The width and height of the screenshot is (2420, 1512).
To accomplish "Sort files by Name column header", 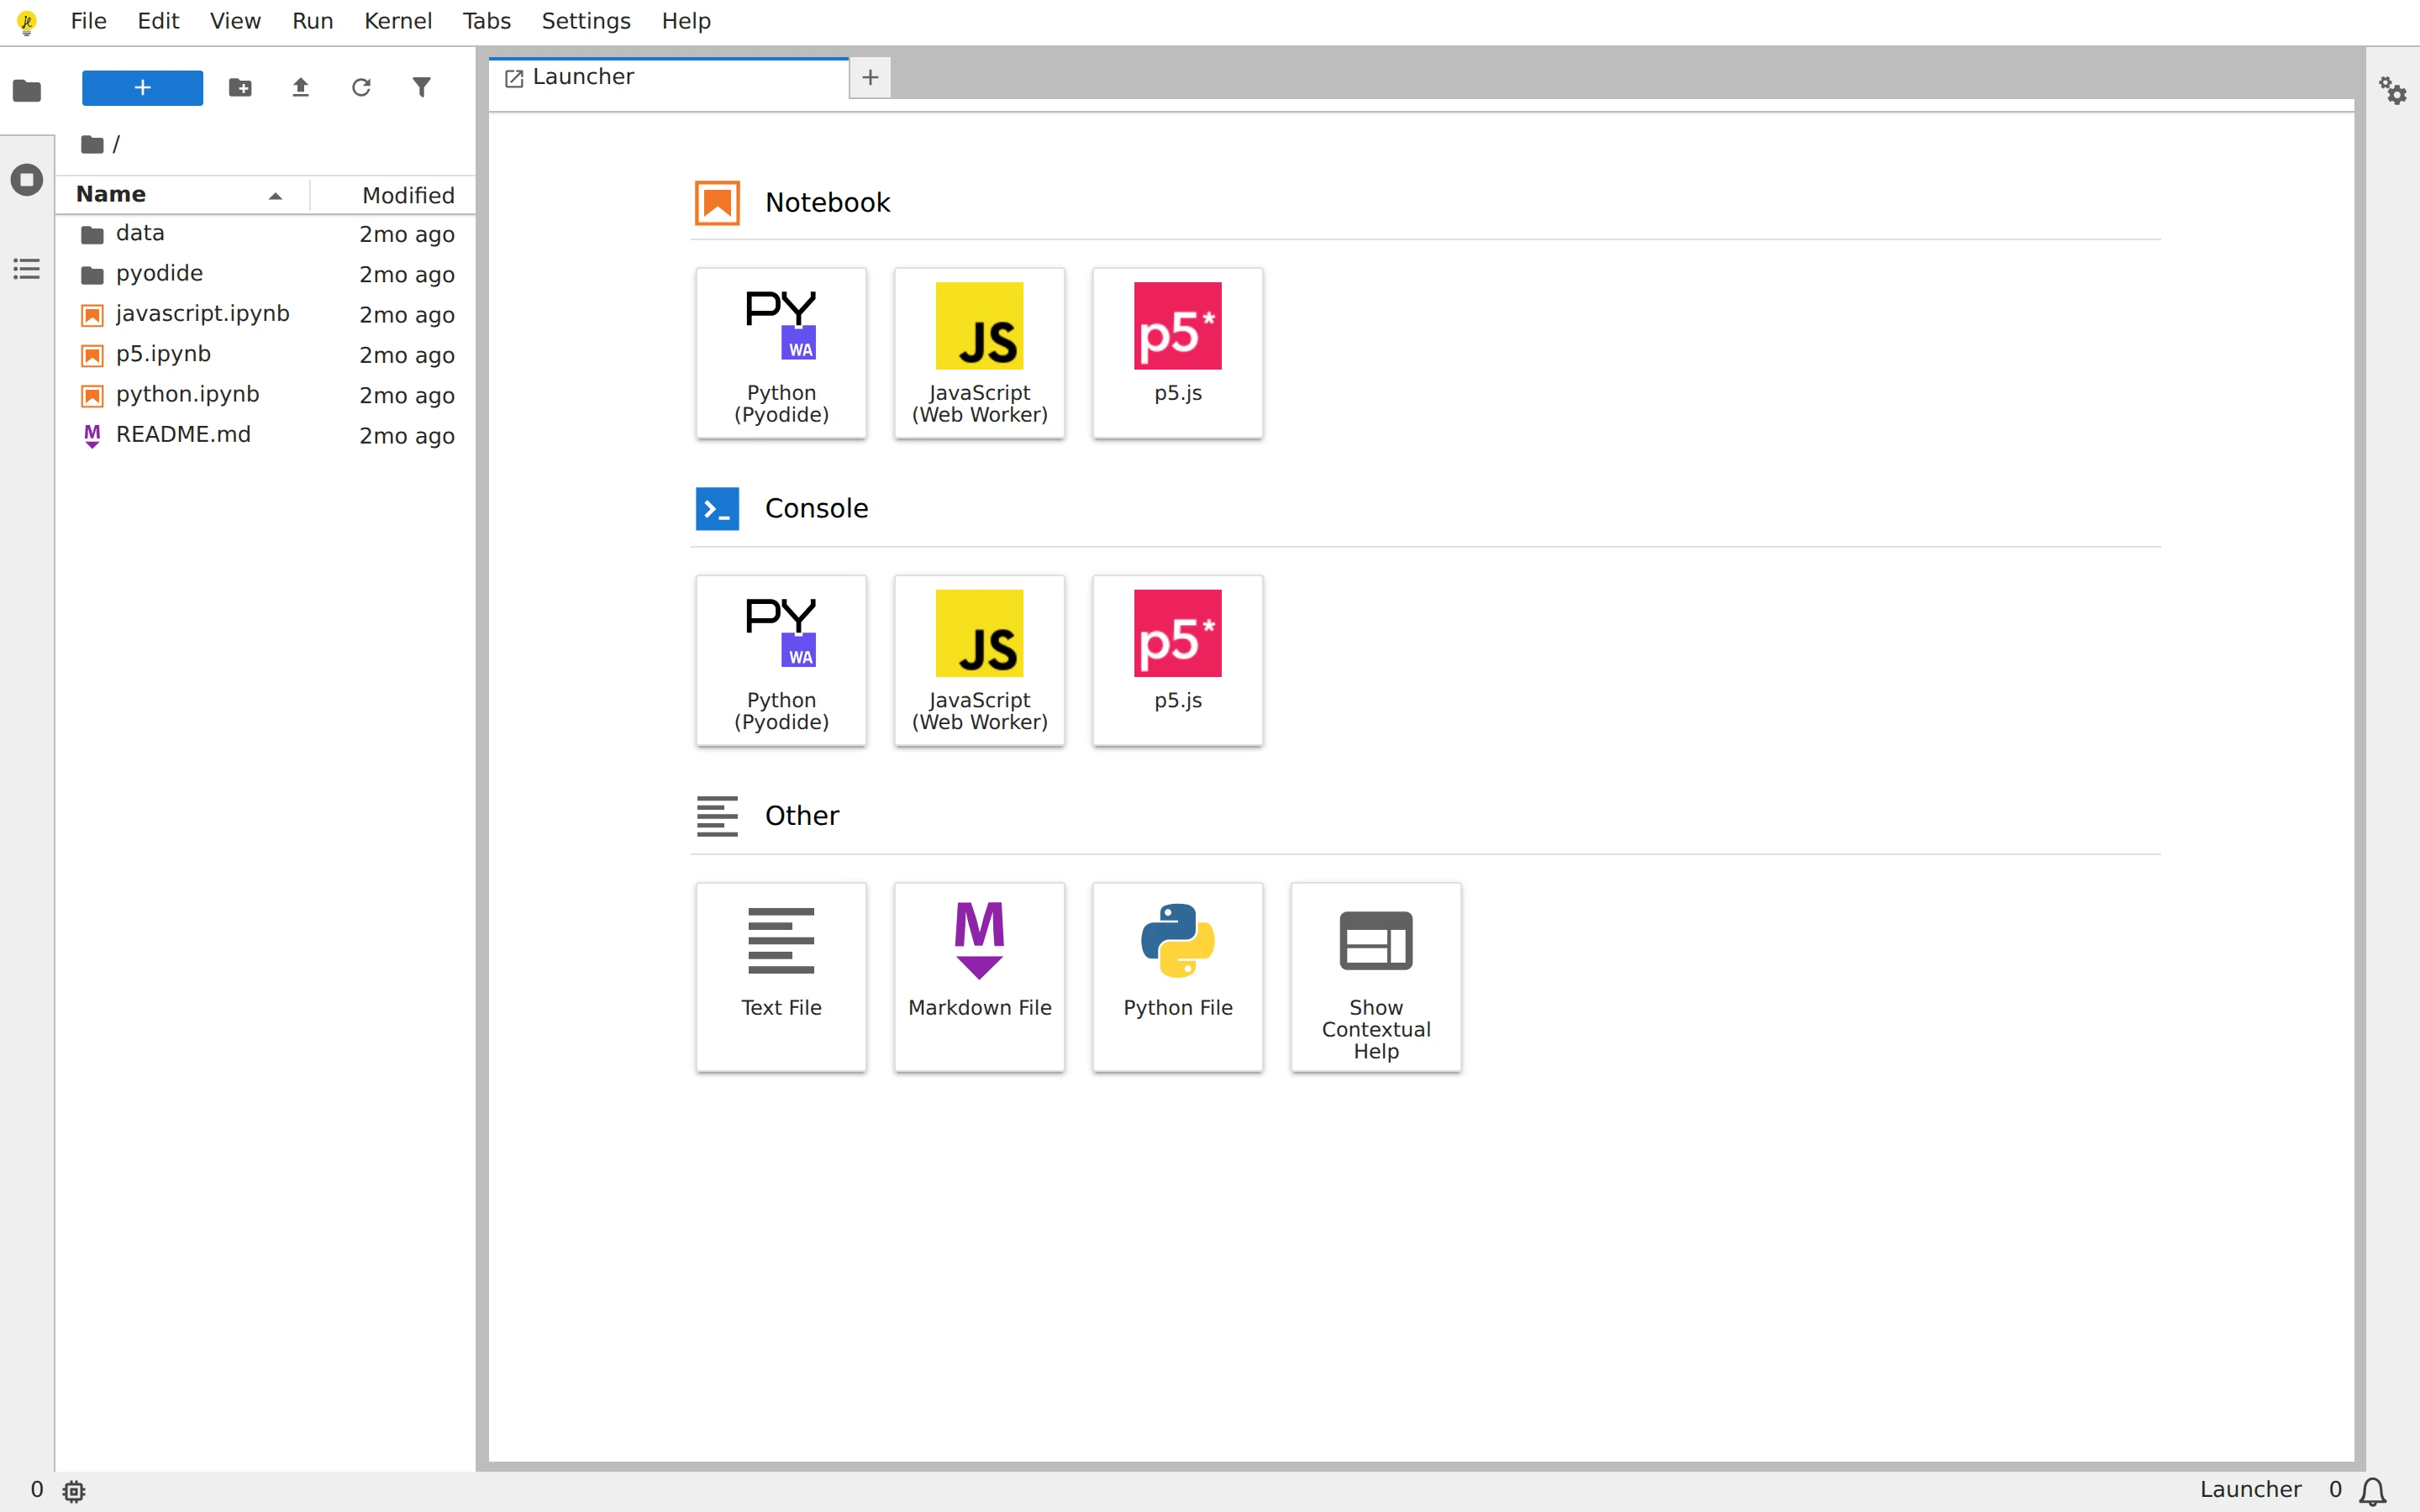I will [x=182, y=195].
